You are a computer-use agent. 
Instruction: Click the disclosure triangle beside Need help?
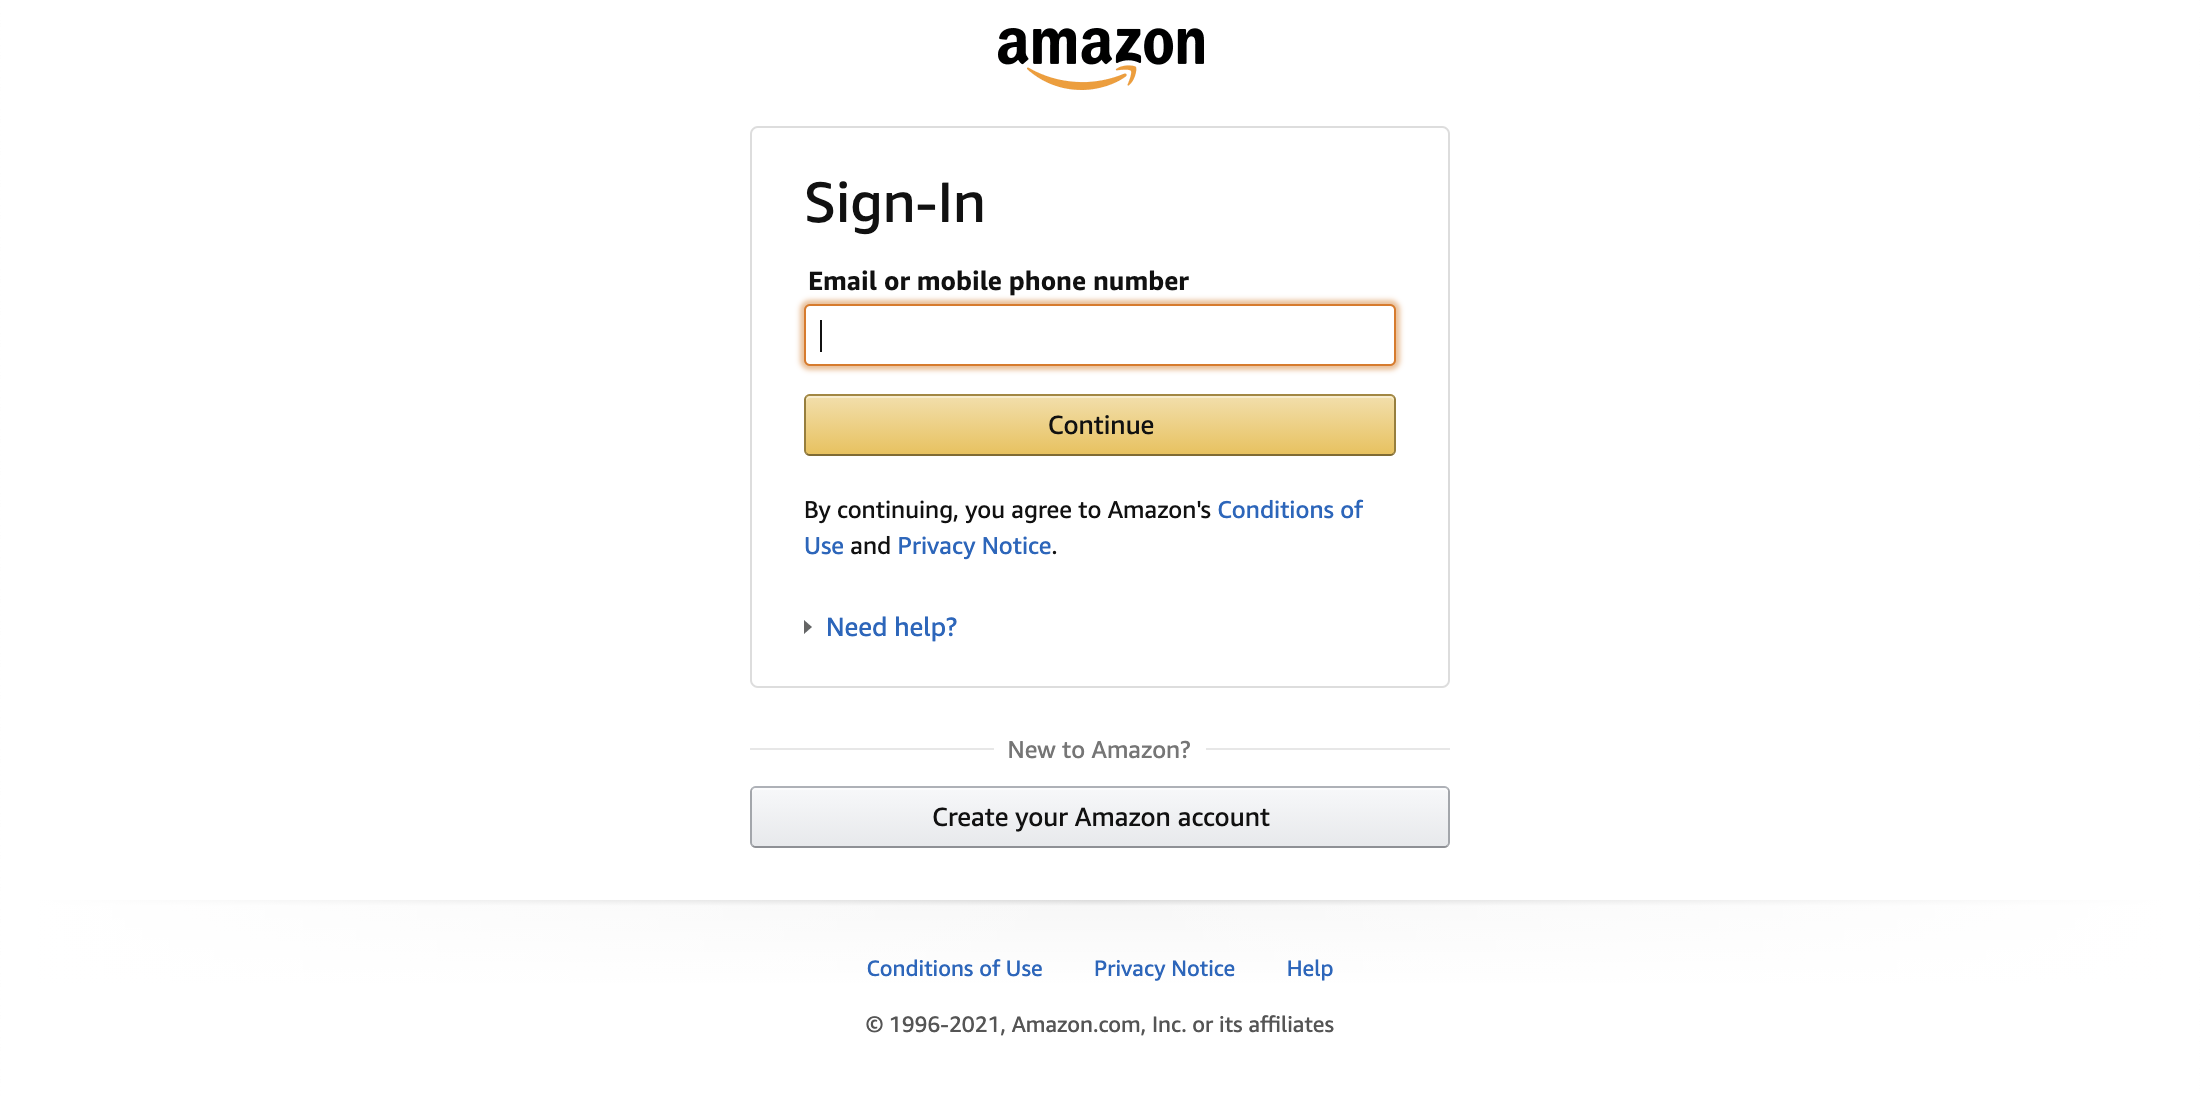tap(808, 627)
